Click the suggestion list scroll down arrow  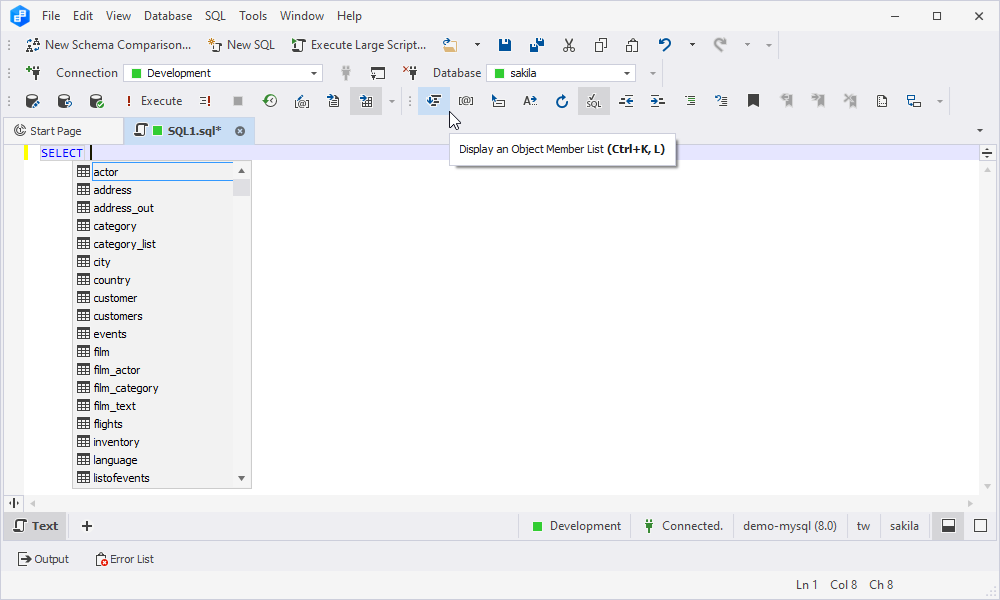click(x=242, y=478)
